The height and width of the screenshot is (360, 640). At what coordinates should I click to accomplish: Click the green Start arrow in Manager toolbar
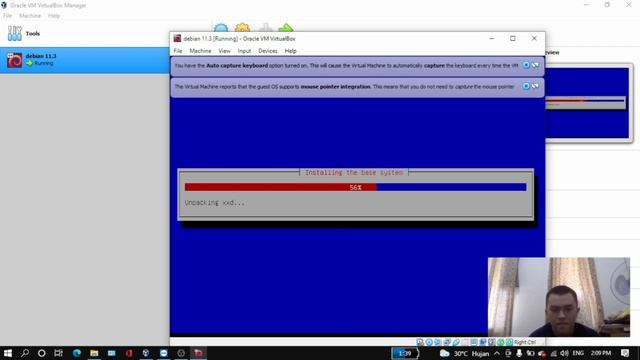click(x=286, y=27)
